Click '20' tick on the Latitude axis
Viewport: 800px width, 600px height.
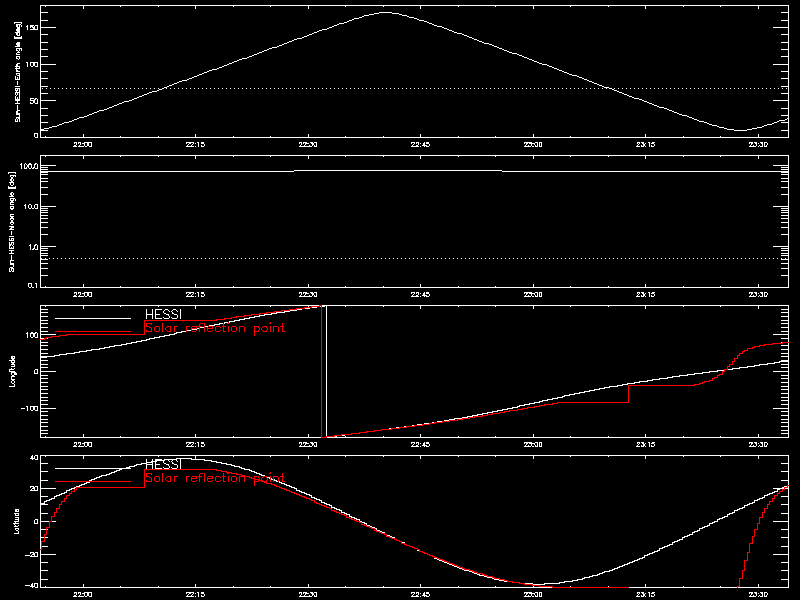point(35,489)
